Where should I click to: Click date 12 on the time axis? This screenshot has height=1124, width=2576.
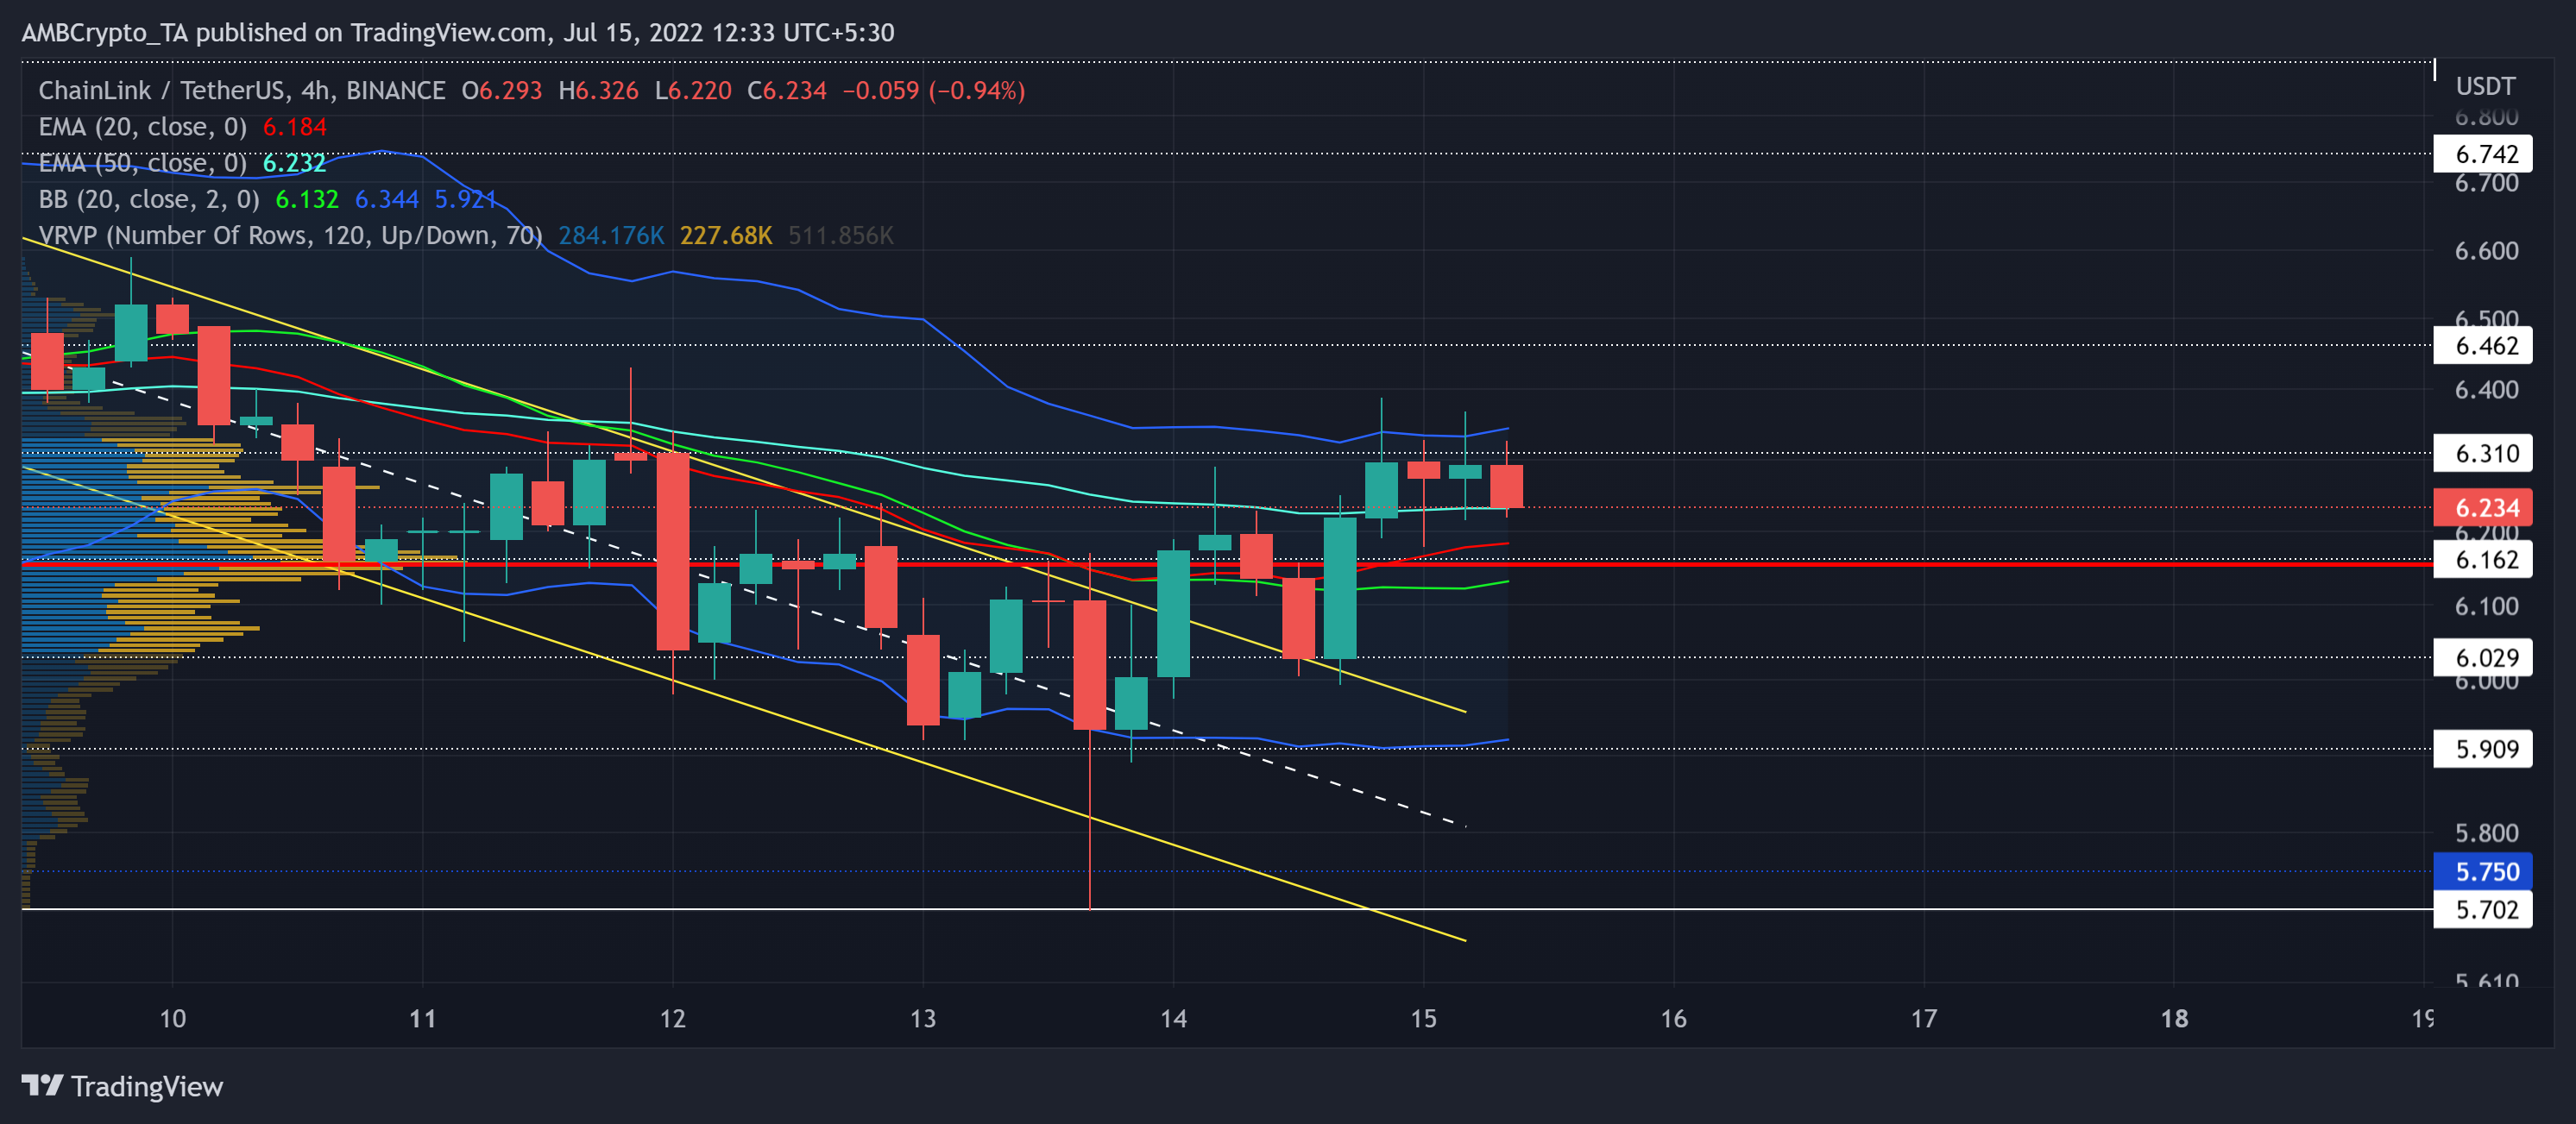pyautogui.click(x=672, y=1018)
